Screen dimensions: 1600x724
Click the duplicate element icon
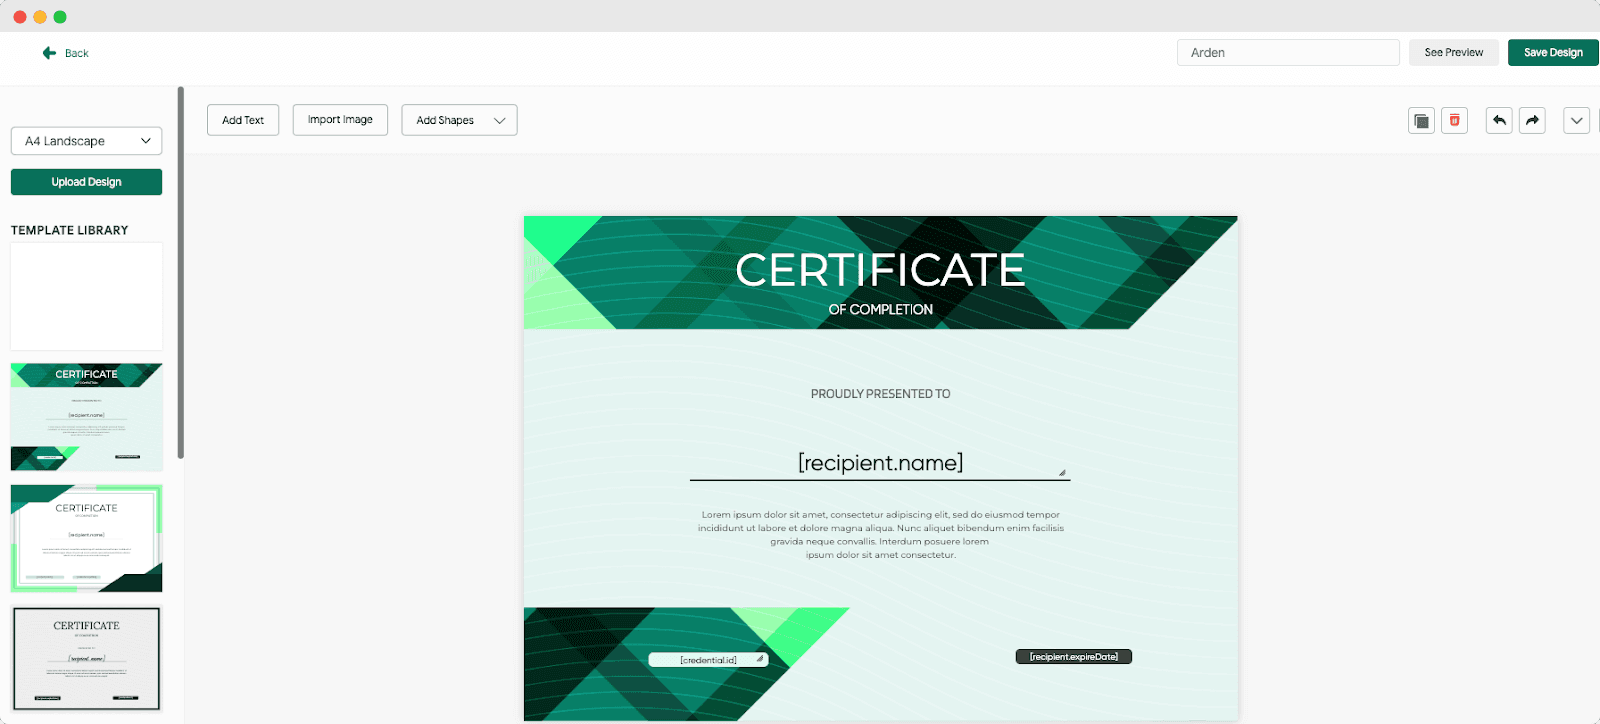click(x=1421, y=121)
